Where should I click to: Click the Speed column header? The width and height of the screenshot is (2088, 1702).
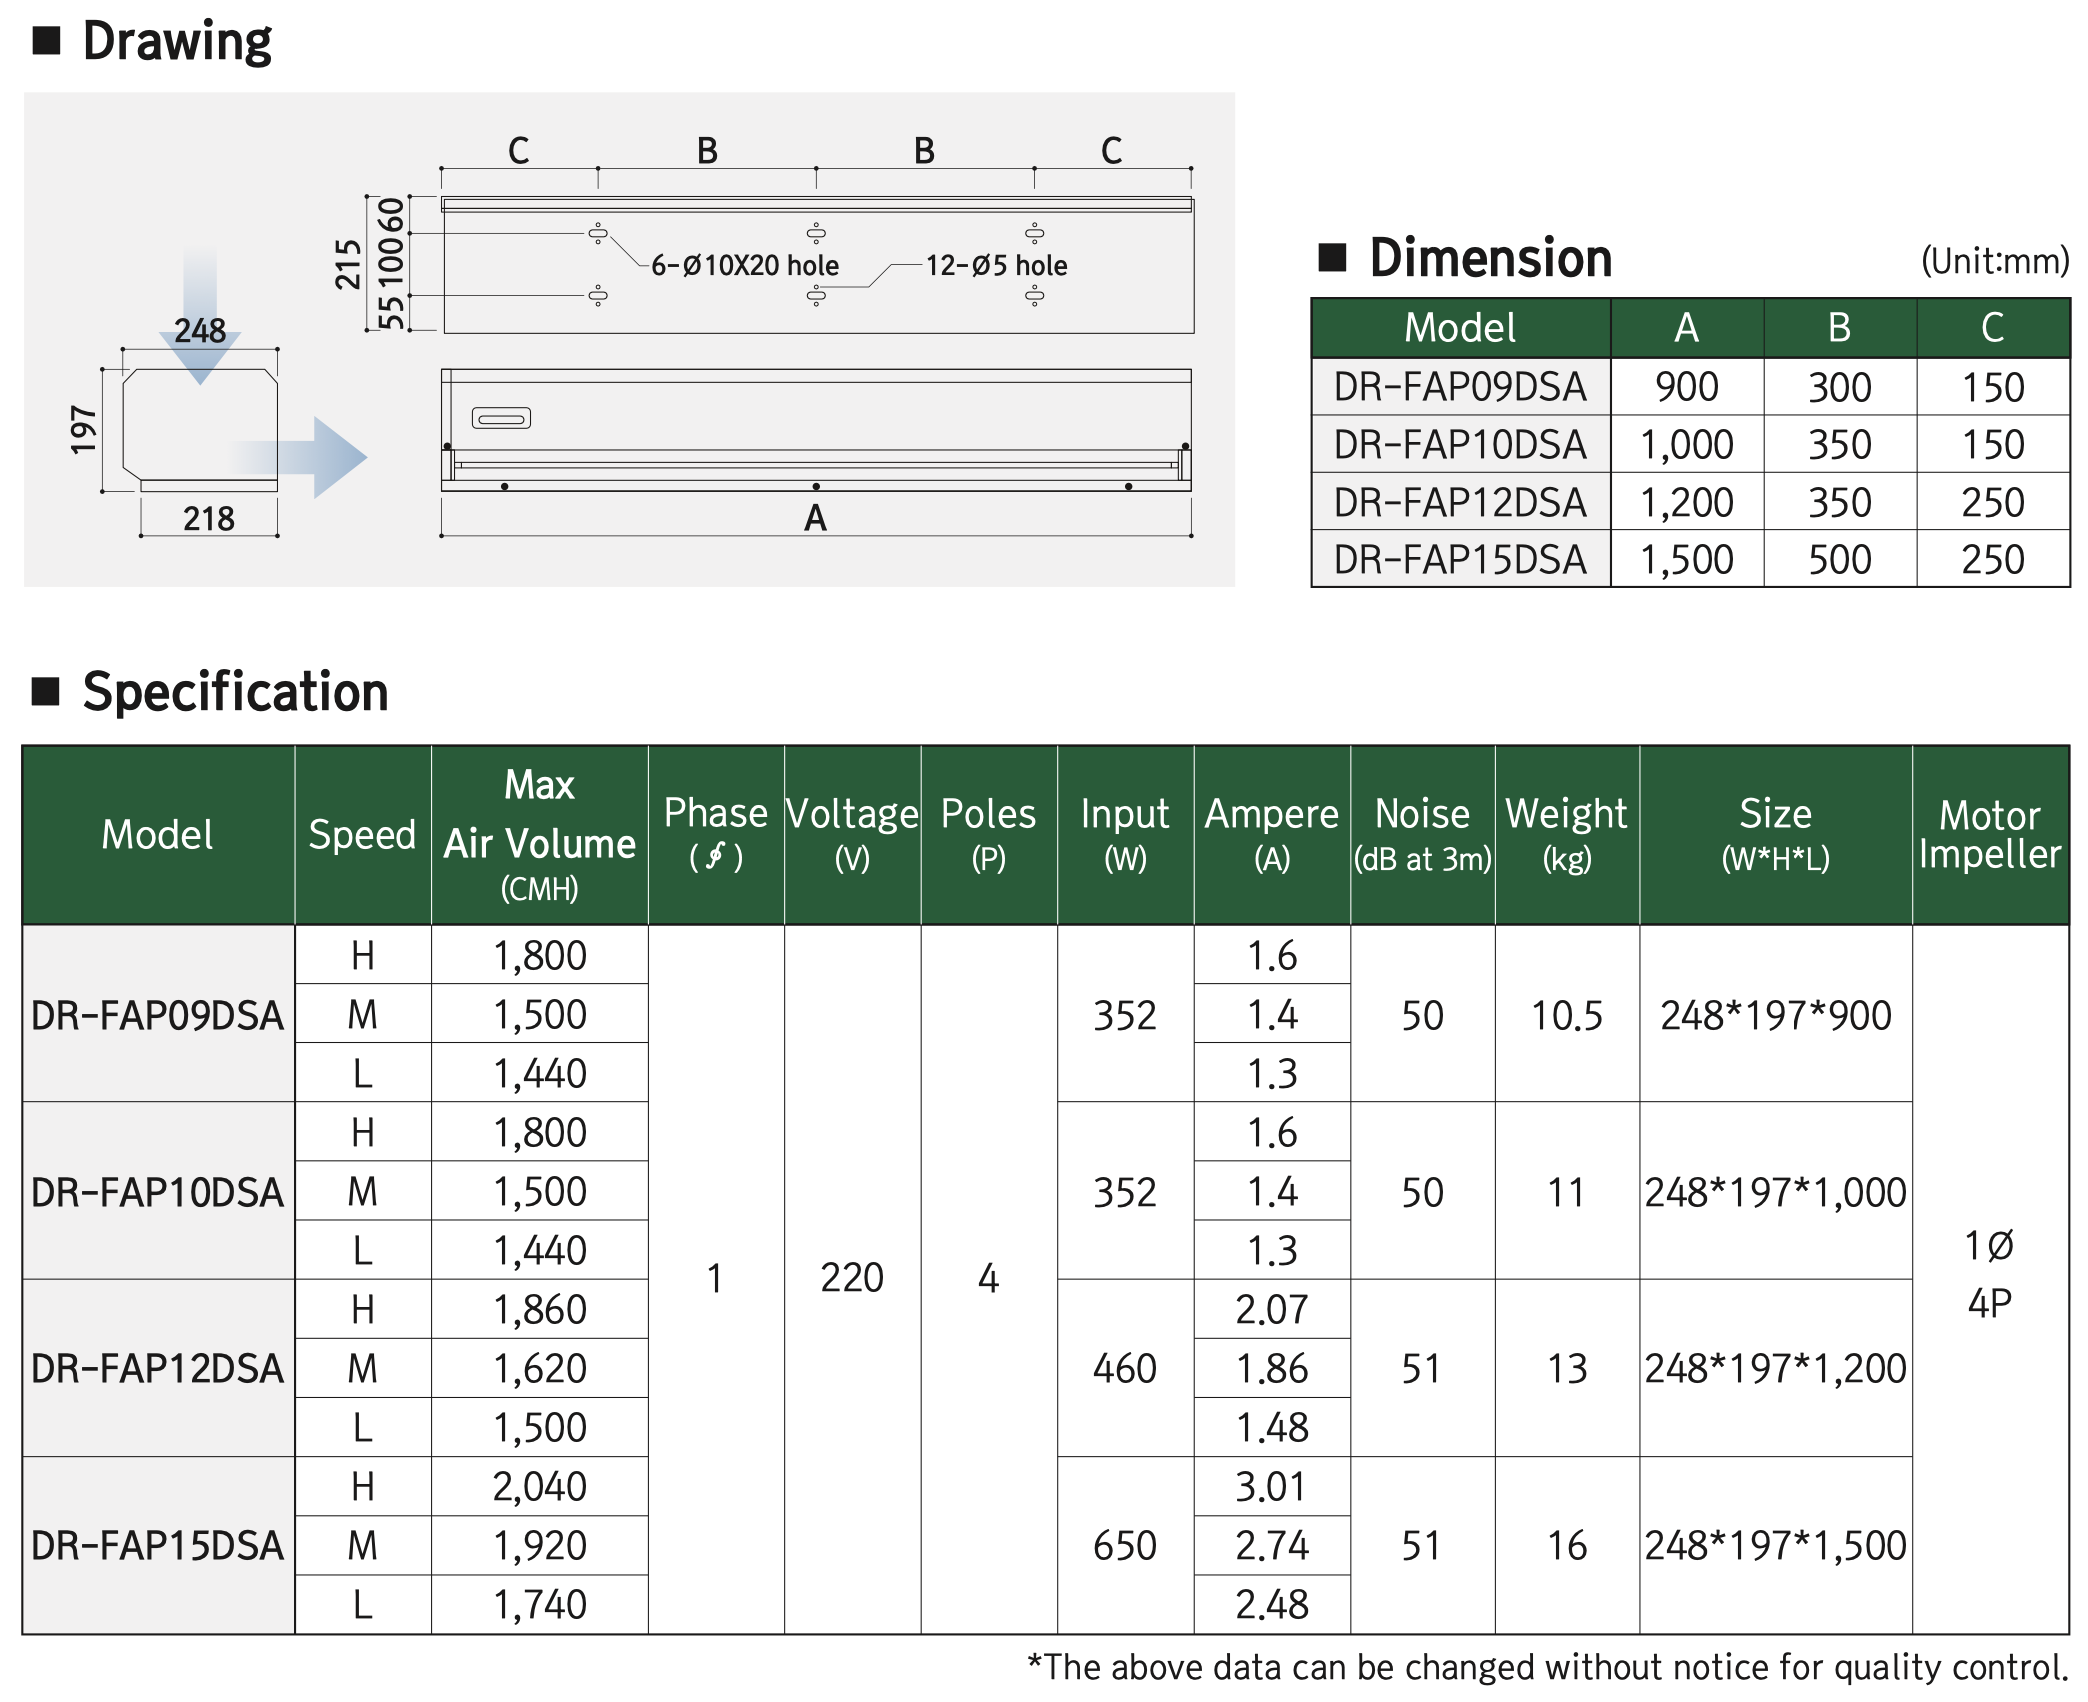click(362, 834)
